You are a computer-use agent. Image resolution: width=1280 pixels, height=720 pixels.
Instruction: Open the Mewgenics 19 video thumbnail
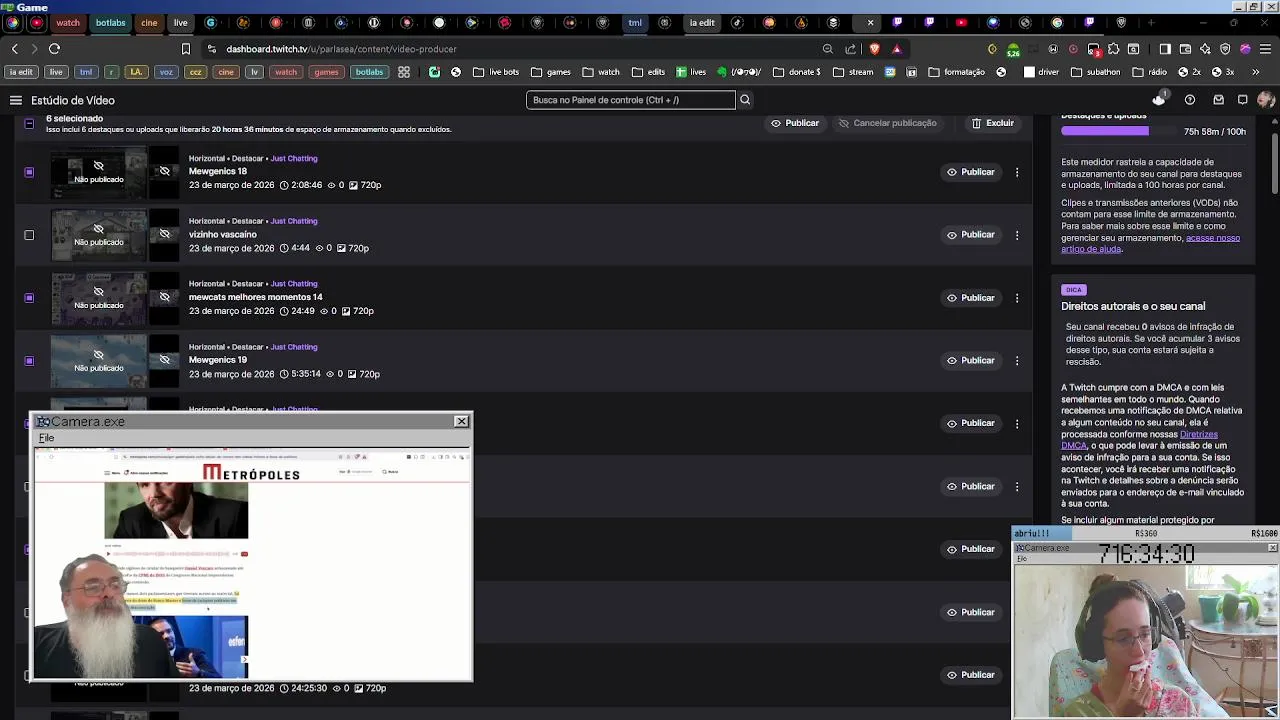[x=99, y=361]
